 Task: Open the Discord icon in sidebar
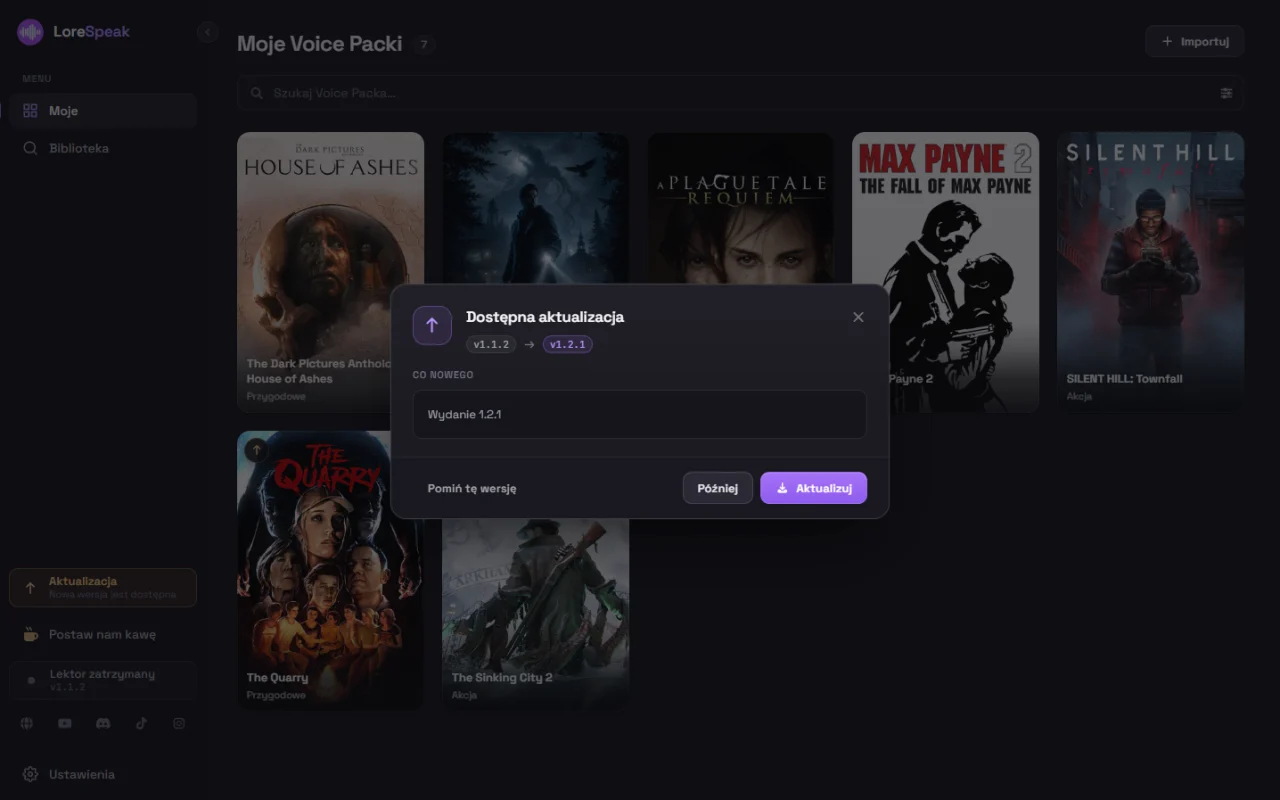[x=103, y=724]
